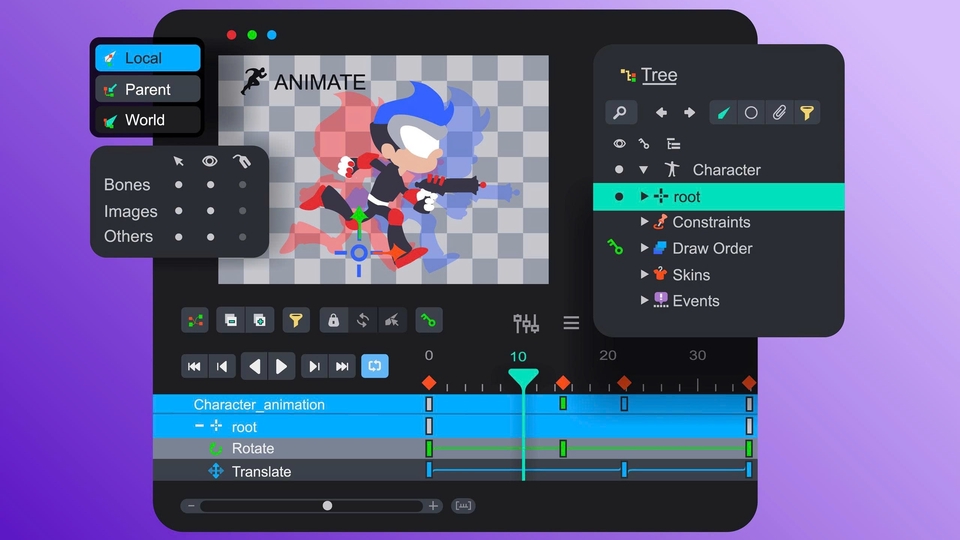The width and height of the screenshot is (960, 540).
Task: Click the lock icon in the timeline toolbar
Action: [x=333, y=320]
